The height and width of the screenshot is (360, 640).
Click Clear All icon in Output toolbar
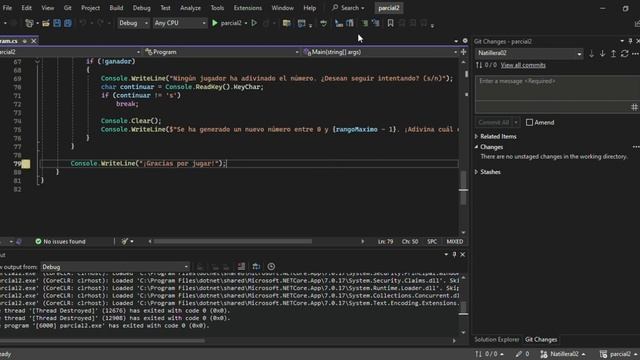coord(242,267)
